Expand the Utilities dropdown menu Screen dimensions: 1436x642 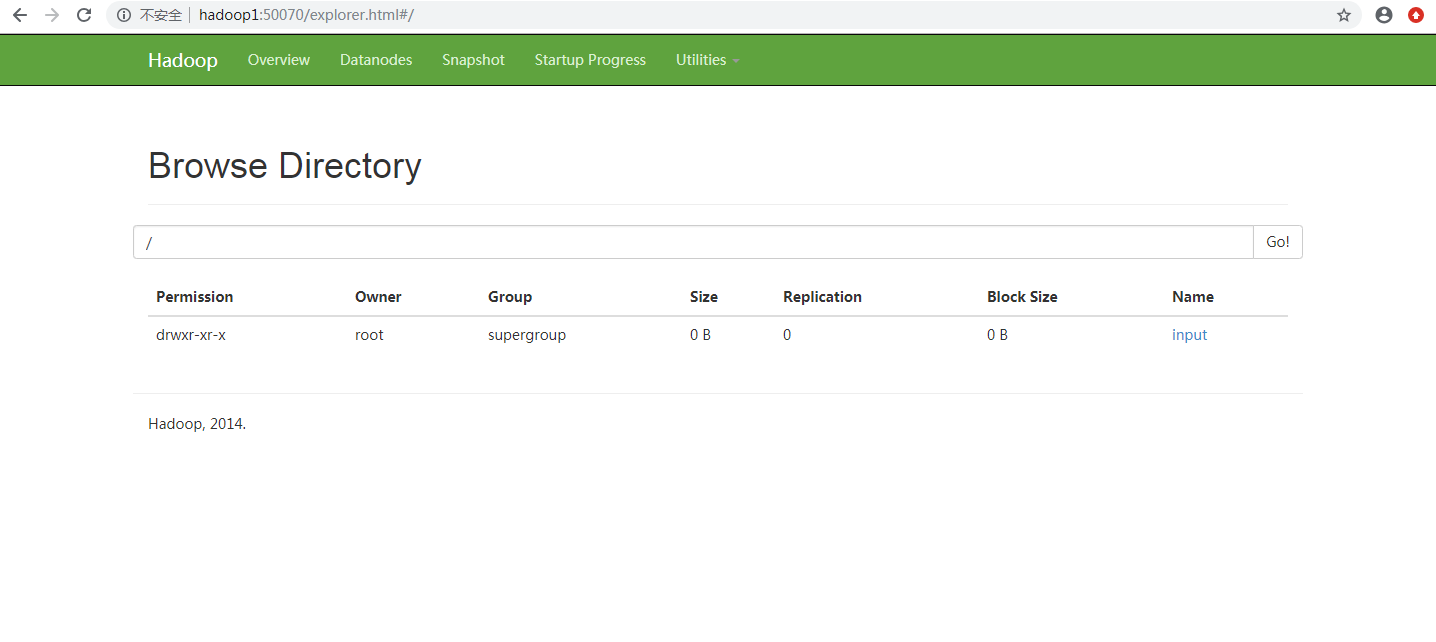coord(708,60)
